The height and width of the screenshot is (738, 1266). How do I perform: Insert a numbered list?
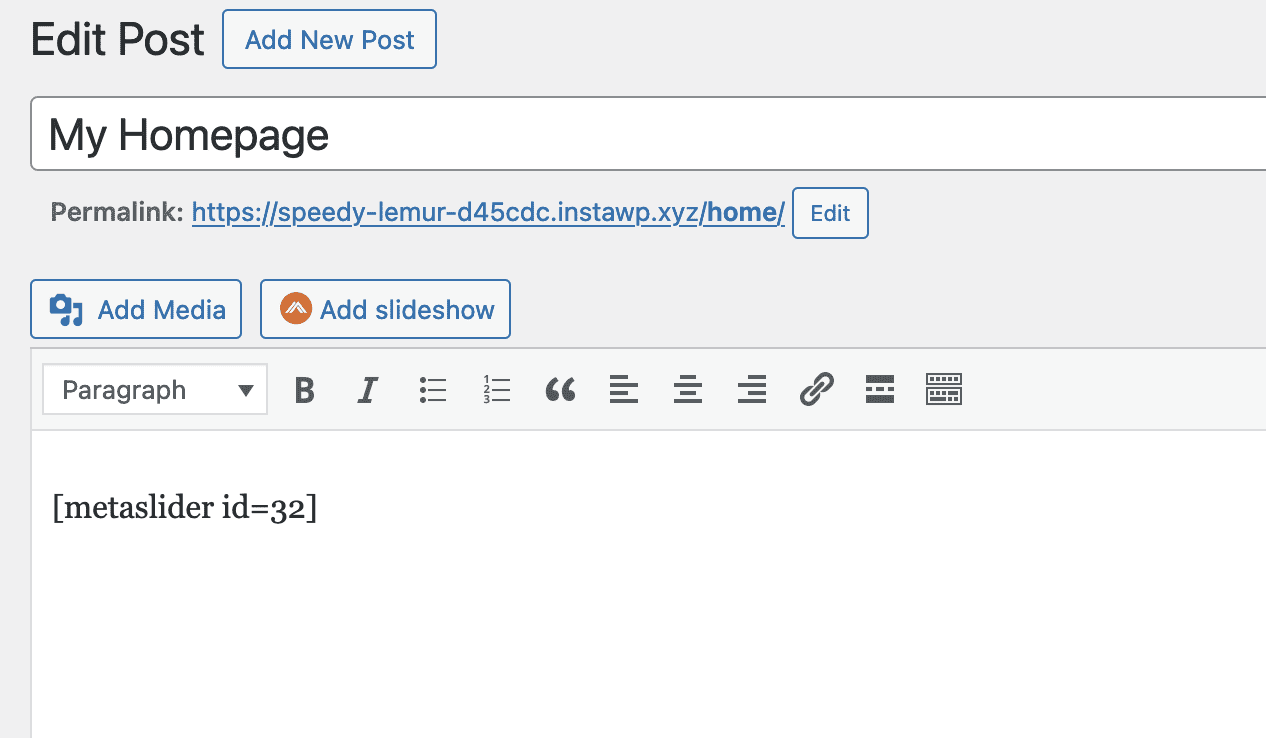click(x=496, y=390)
